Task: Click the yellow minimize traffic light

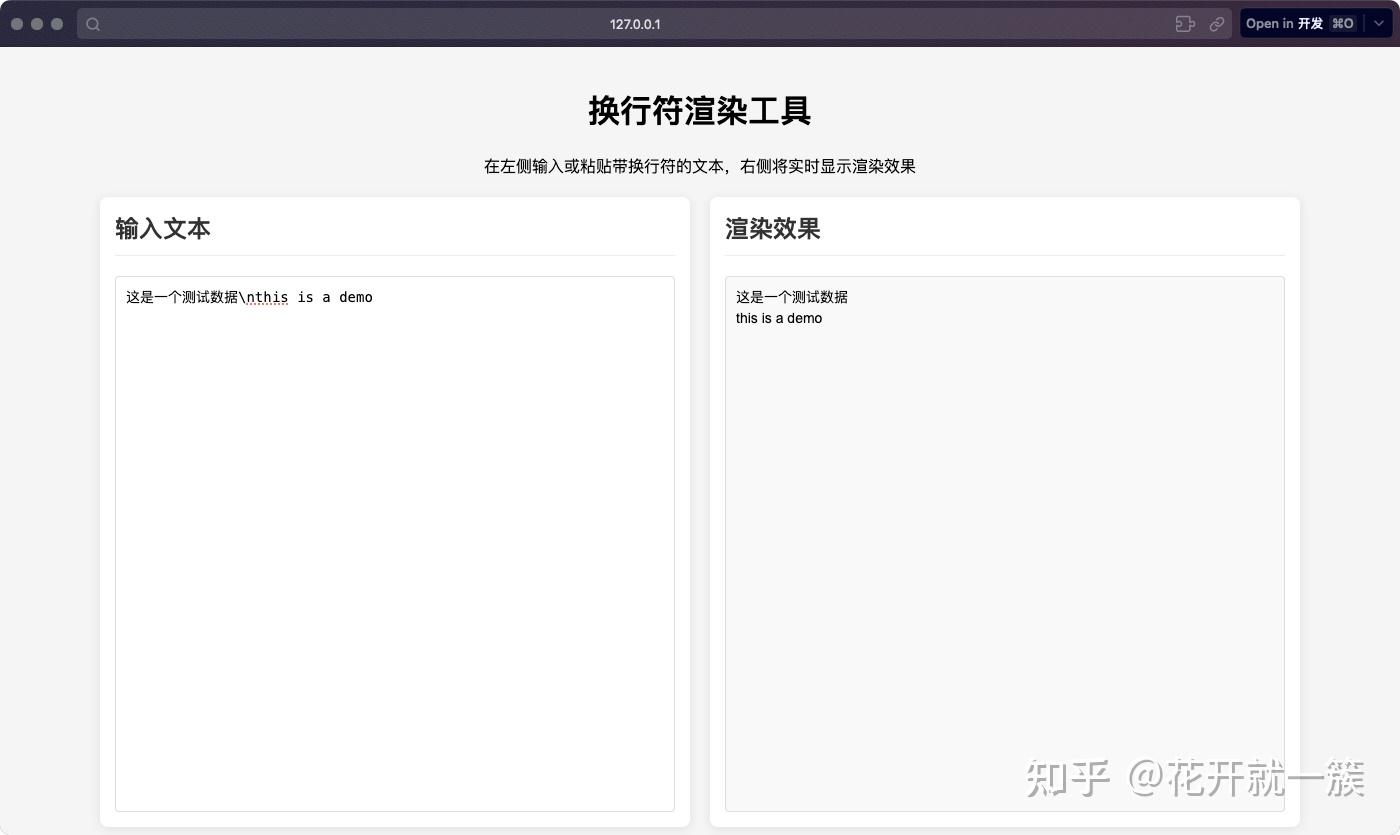Action: [x=39, y=23]
